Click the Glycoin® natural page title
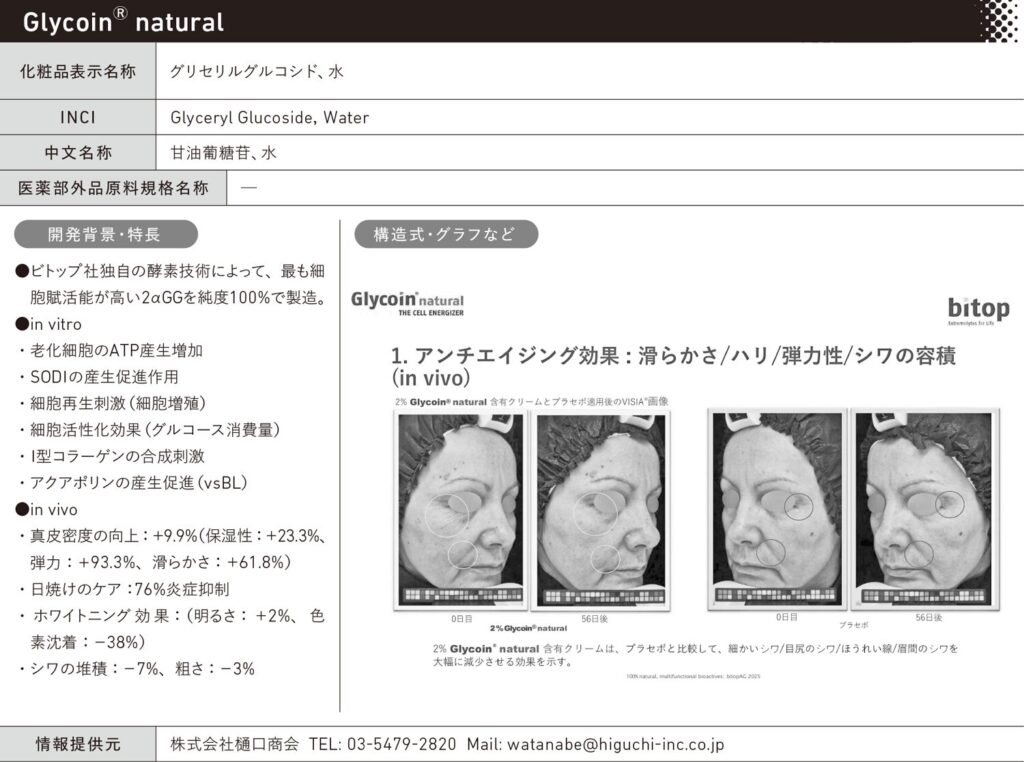1024x762 pixels. (123, 21)
